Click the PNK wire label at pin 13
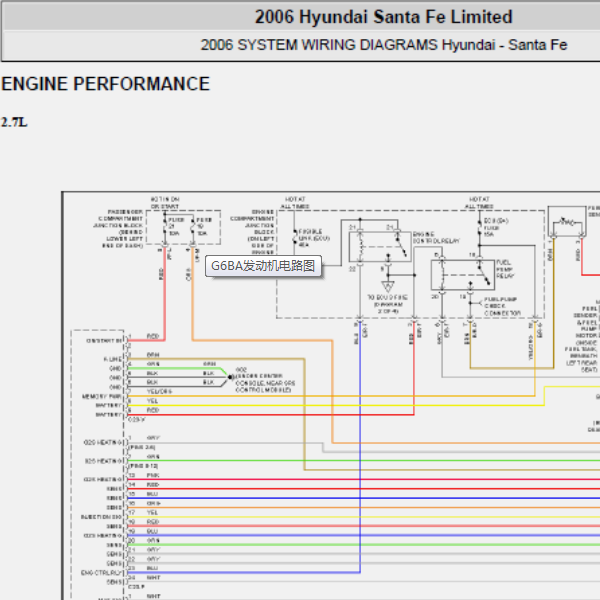The height and width of the screenshot is (600, 600). [x=153, y=475]
